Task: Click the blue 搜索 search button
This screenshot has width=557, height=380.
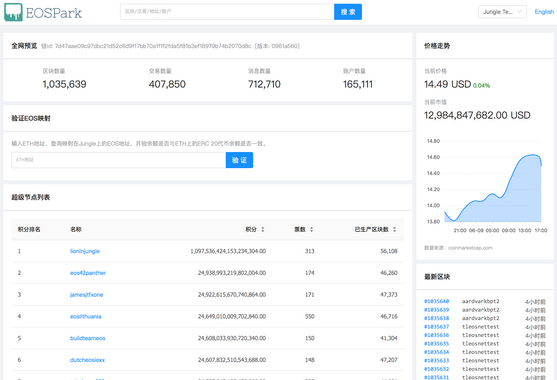Action: 348,12
